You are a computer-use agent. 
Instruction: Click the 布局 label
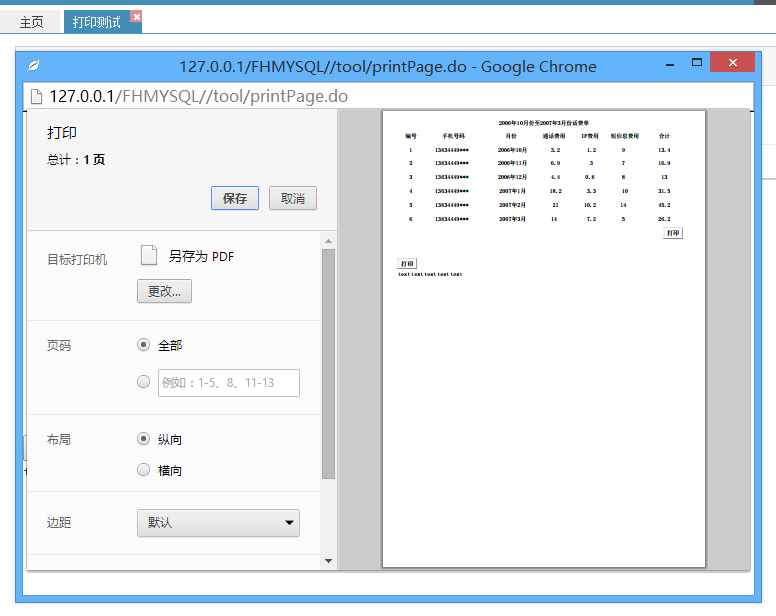coord(59,439)
